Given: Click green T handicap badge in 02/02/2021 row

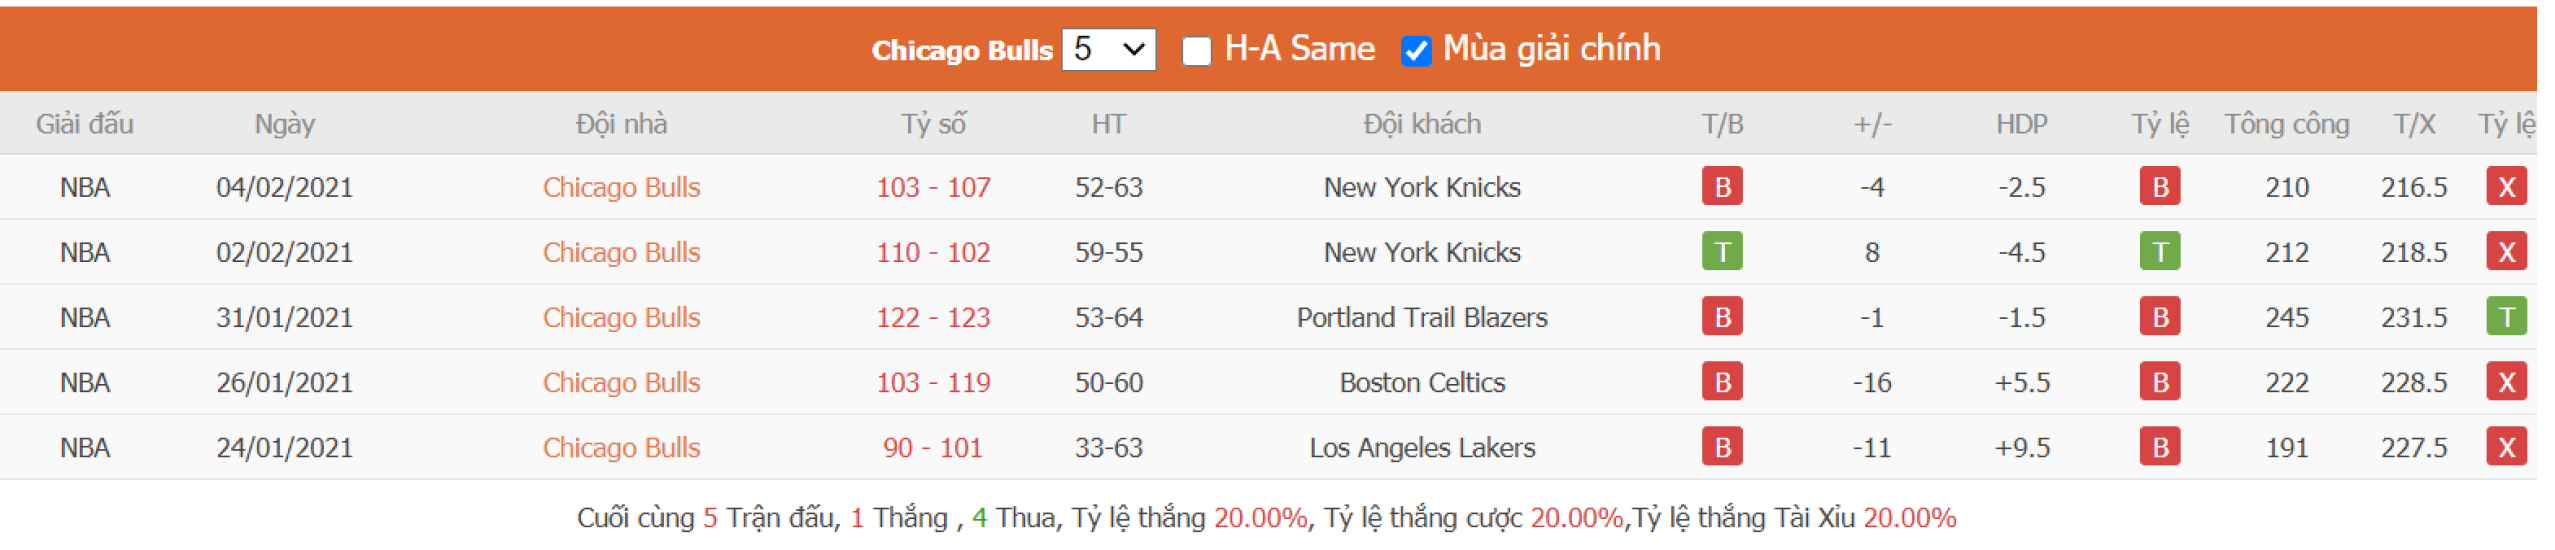Looking at the screenshot, I should pos(2159,252).
